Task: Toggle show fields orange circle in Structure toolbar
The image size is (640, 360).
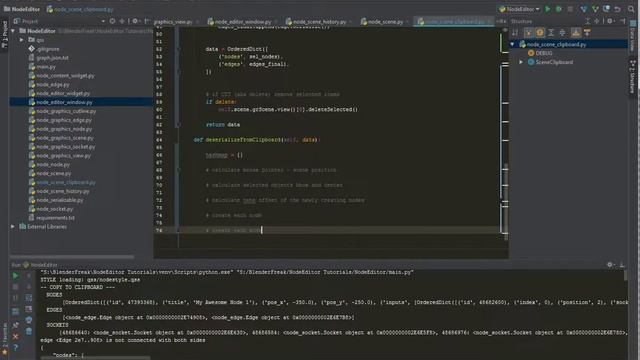Action: (540, 32)
